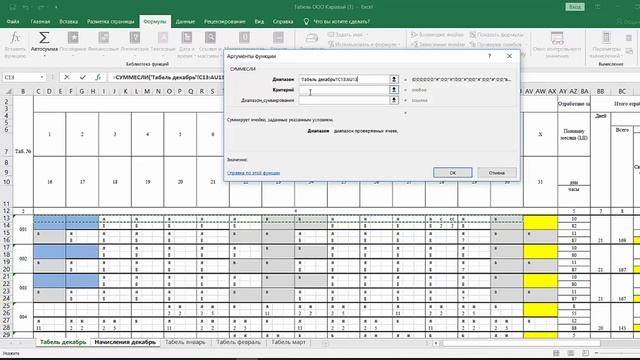The image size is (640, 360).
Task: Click the calculate now ribbon icon
Action: [629, 38]
